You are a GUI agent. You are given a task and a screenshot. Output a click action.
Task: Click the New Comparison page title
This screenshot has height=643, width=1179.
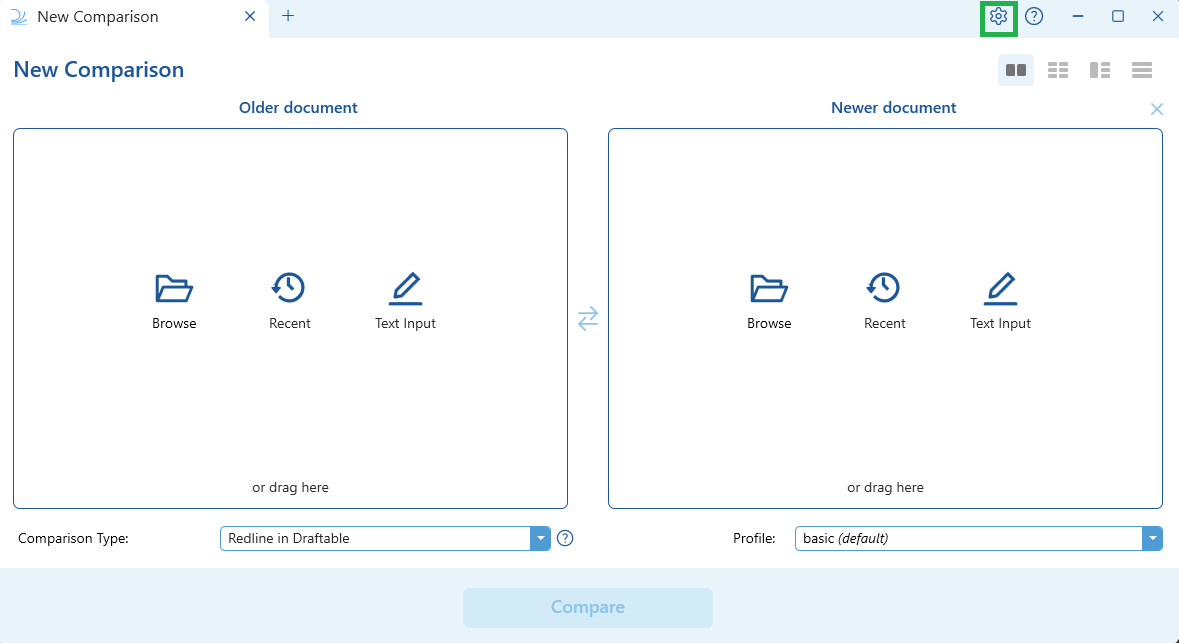(99, 70)
